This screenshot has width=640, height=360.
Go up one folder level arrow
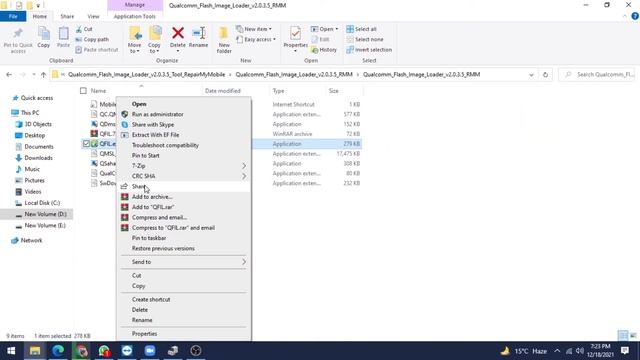click(43, 75)
